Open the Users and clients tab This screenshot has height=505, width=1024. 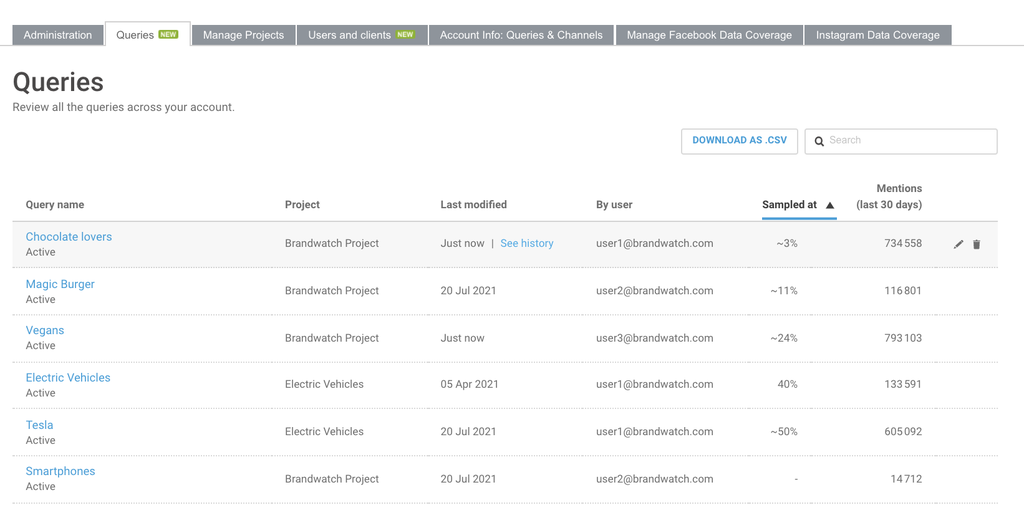coord(360,35)
